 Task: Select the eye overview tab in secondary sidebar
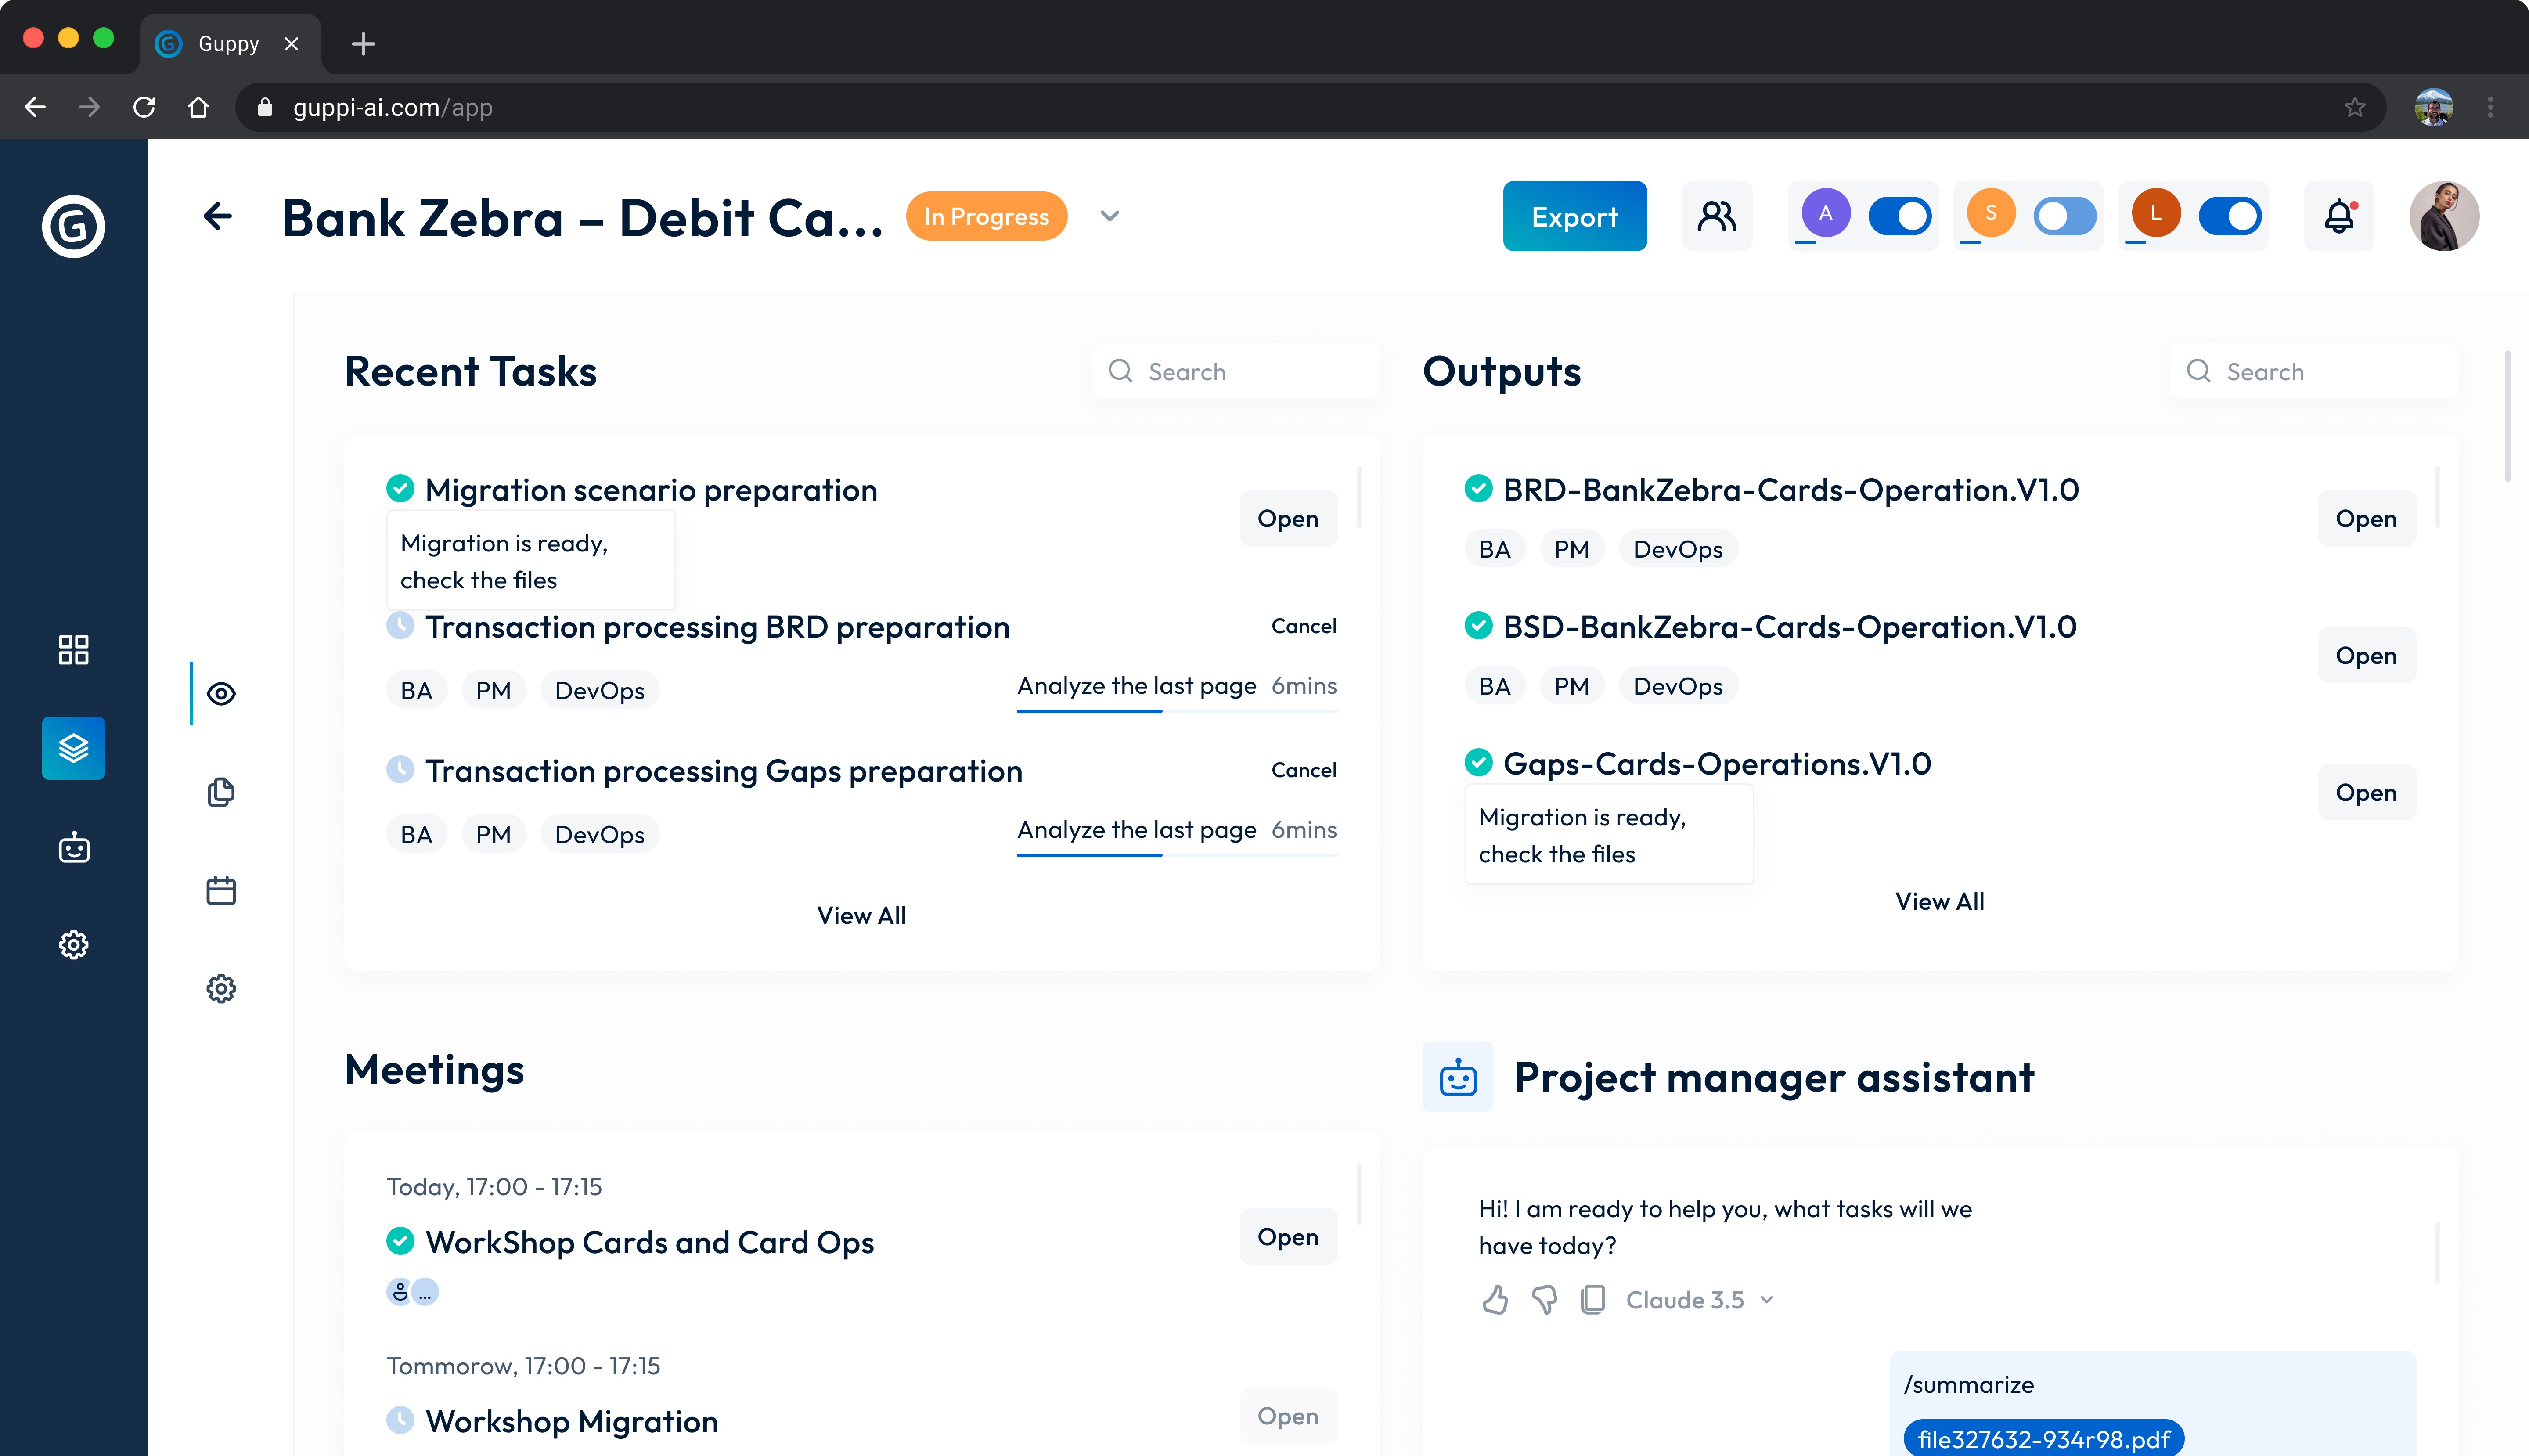pos(221,694)
